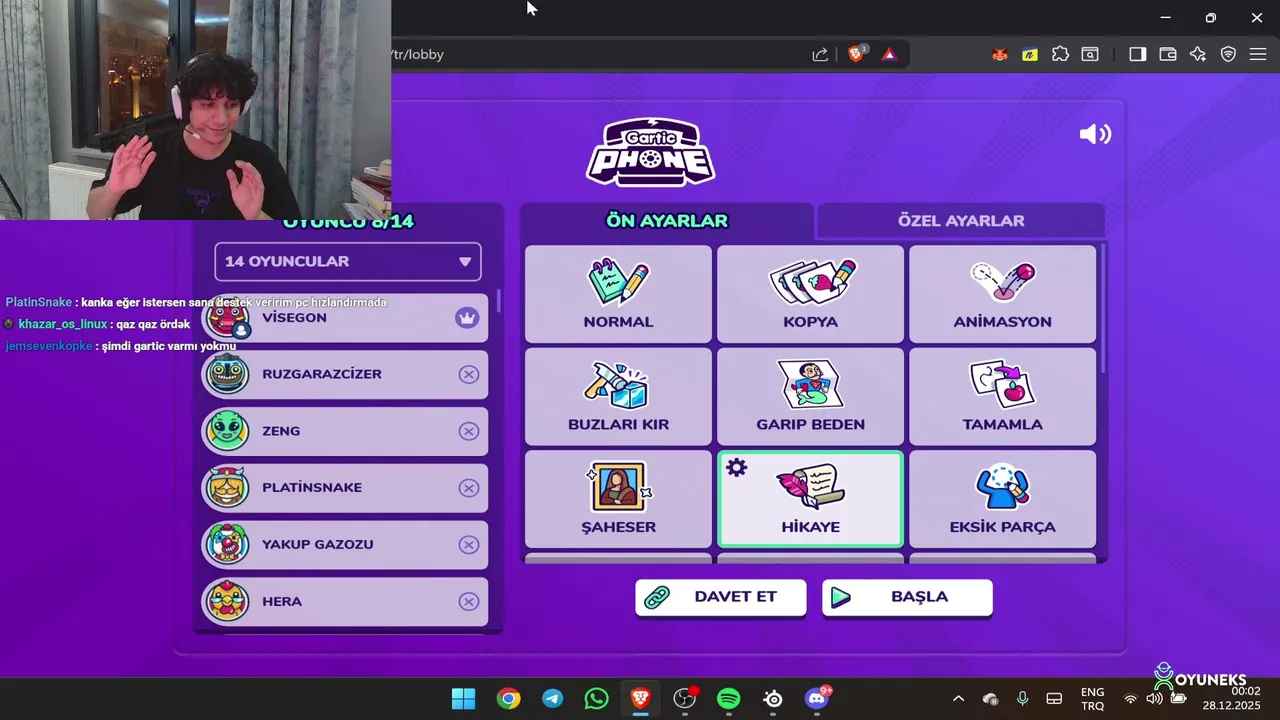Screen dimensions: 1280x720
Task: Open Brave Rewards triangle icon
Action: pyautogui.click(x=889, y=54)
